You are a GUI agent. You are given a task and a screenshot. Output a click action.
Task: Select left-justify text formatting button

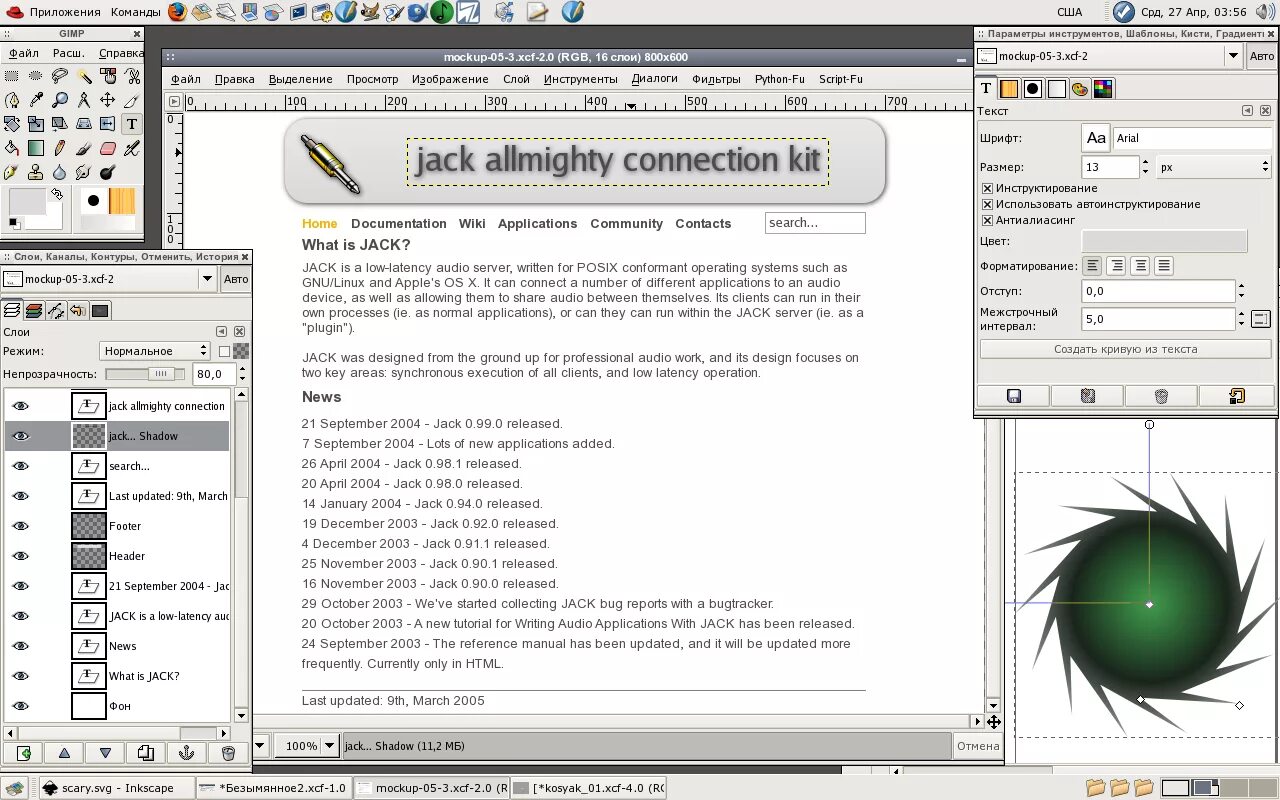1092,266
